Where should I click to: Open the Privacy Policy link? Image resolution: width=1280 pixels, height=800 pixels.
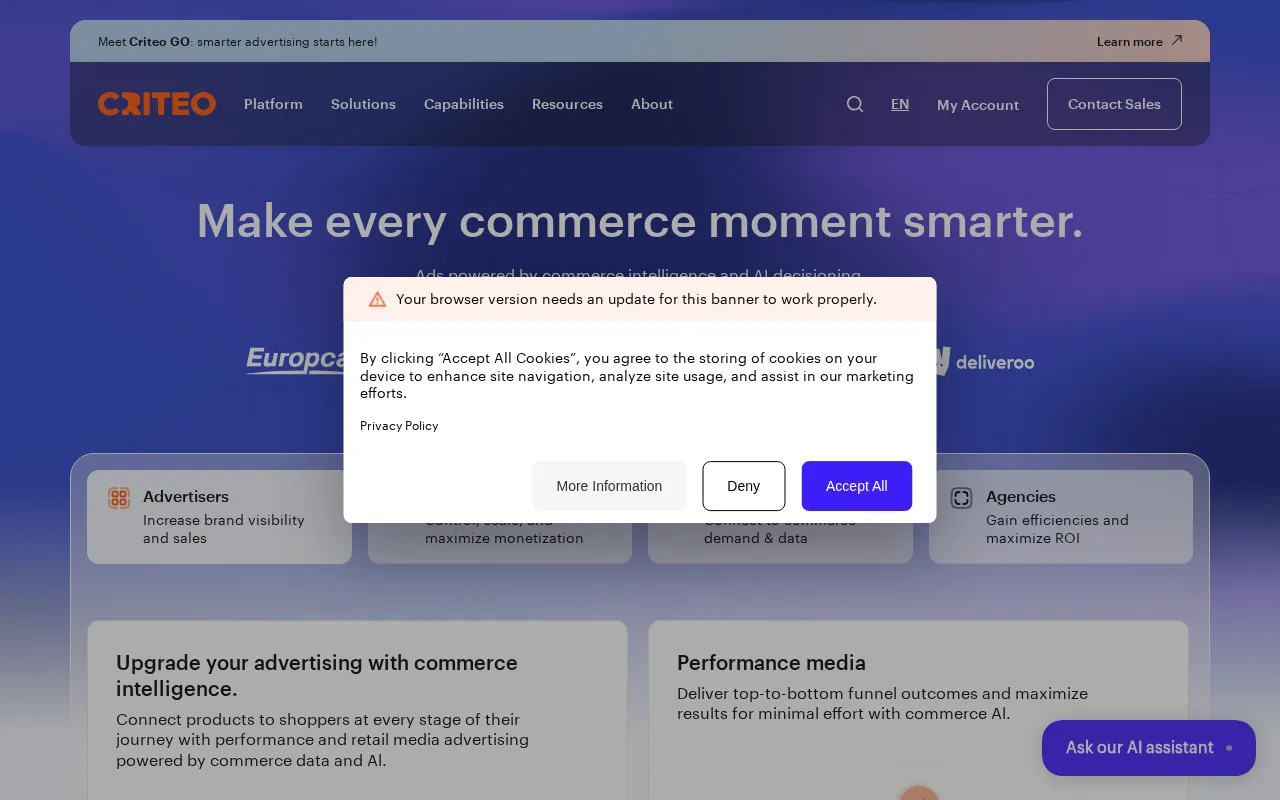click(399, 426)
